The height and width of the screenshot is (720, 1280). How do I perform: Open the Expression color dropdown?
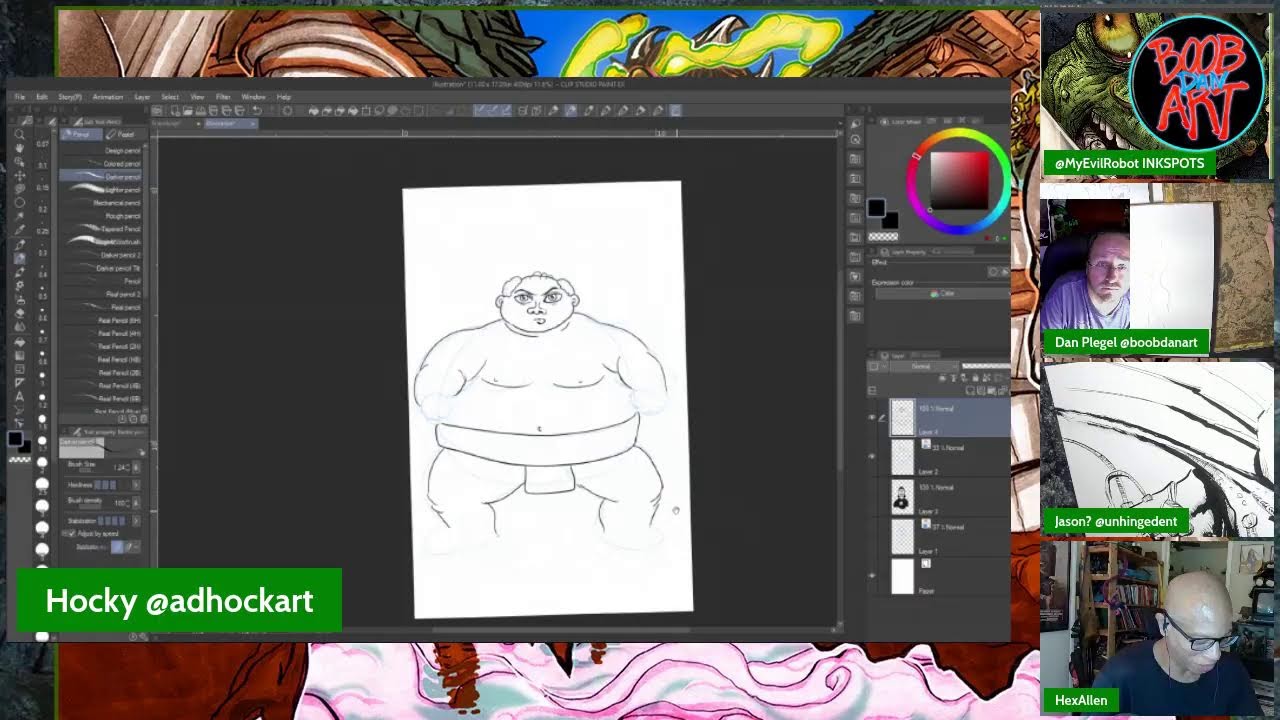click(942, 294)
